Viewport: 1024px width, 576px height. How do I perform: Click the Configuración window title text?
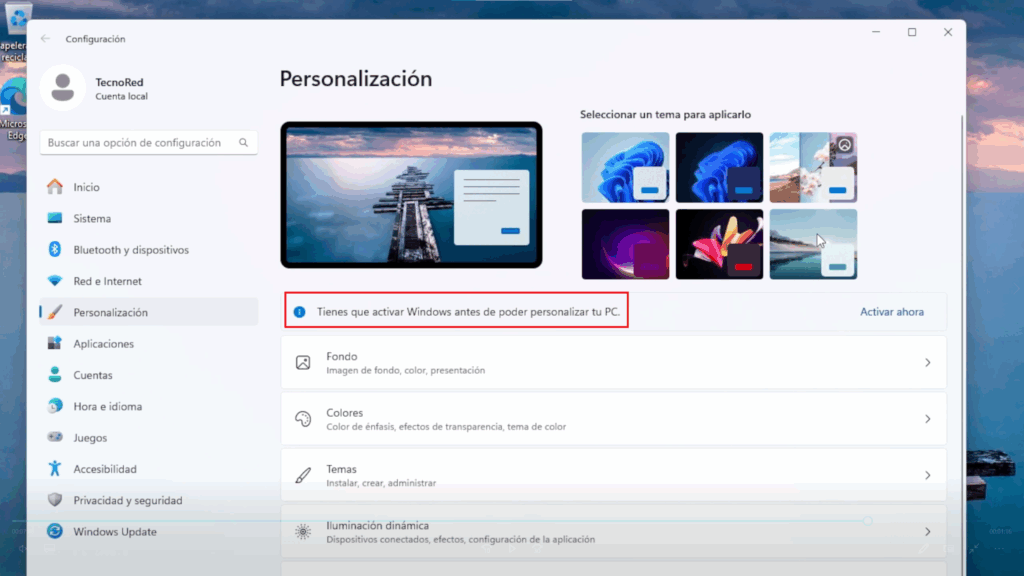(x=95, y=39)
